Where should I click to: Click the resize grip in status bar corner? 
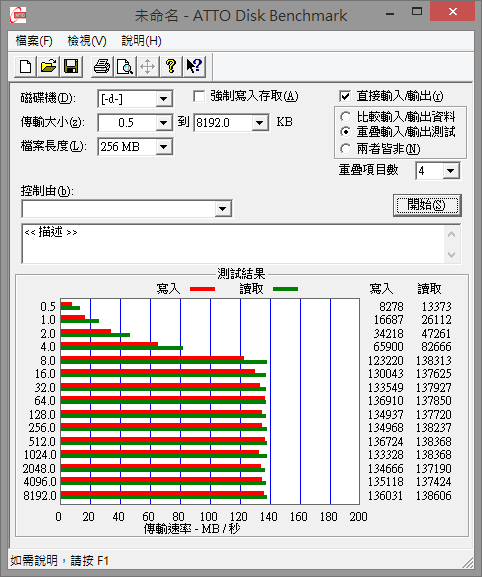tap(468, 563)
